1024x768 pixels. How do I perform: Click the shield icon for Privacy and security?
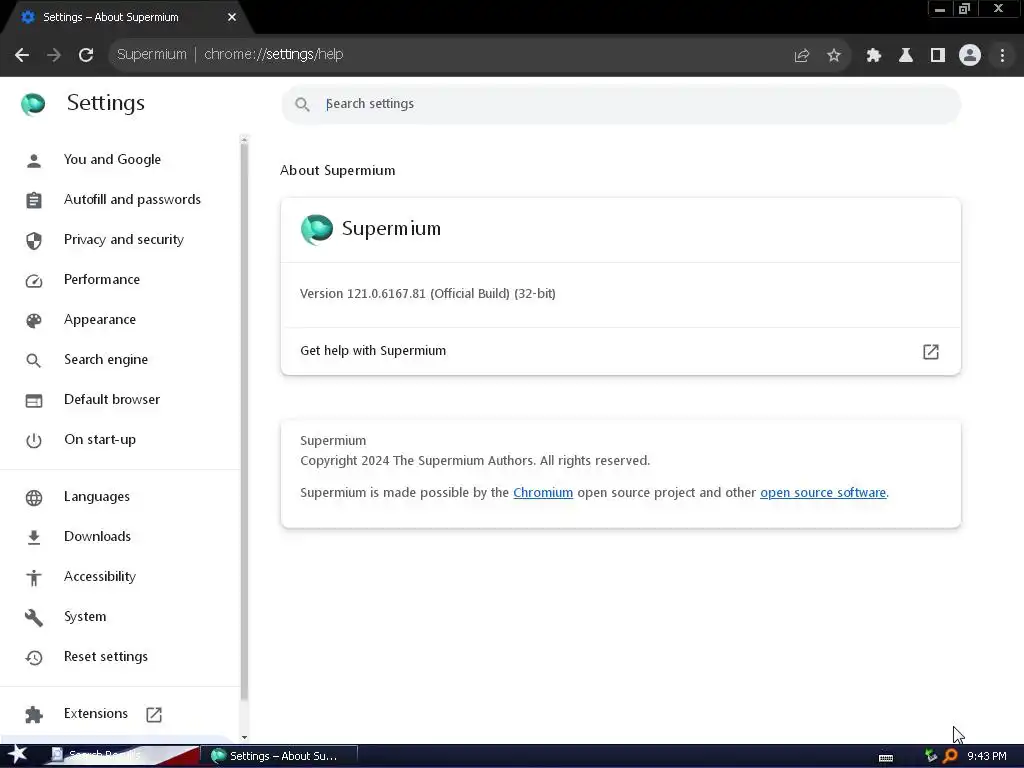click(x=33, y=240)
